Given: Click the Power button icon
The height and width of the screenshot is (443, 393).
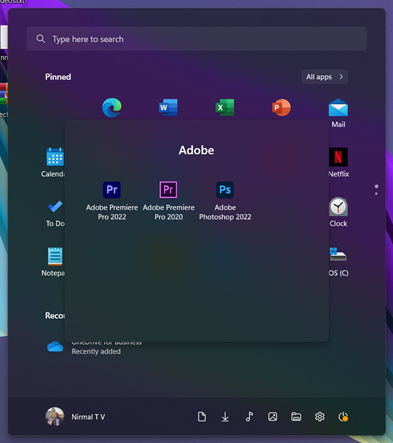Looking at the screenshot, I should pyautogui.click(x=343, y=417).
